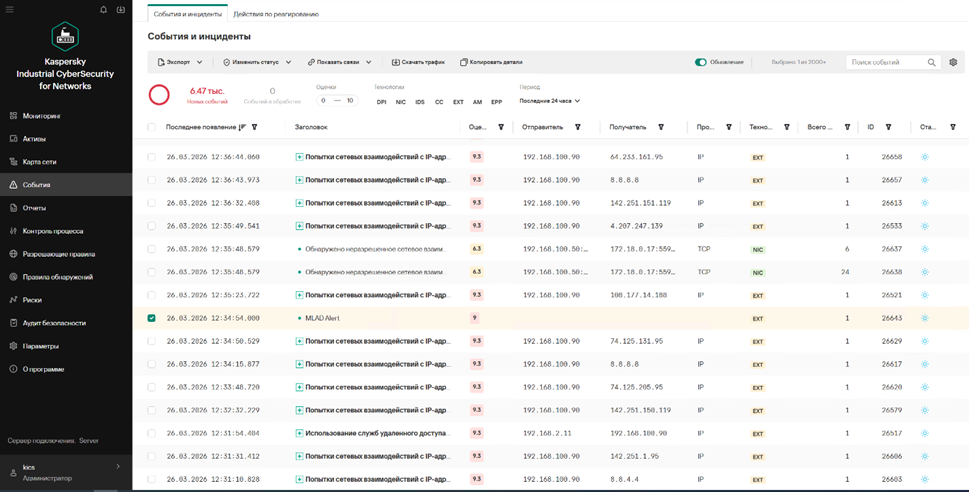Open the Экспорт dropdown

coord(180,62)
